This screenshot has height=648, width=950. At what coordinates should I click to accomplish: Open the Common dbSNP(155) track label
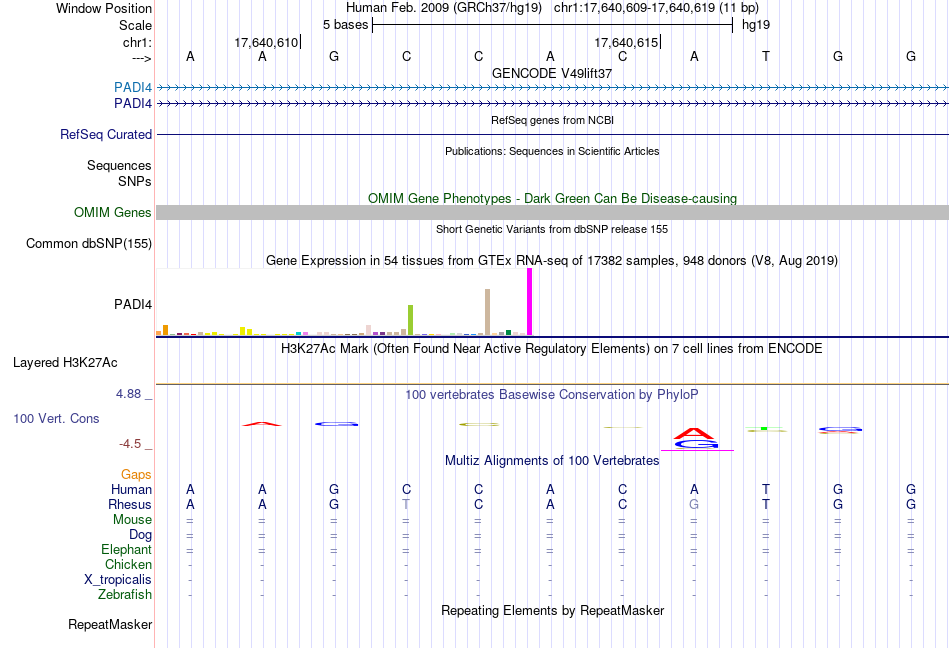(x=89, y=243)
